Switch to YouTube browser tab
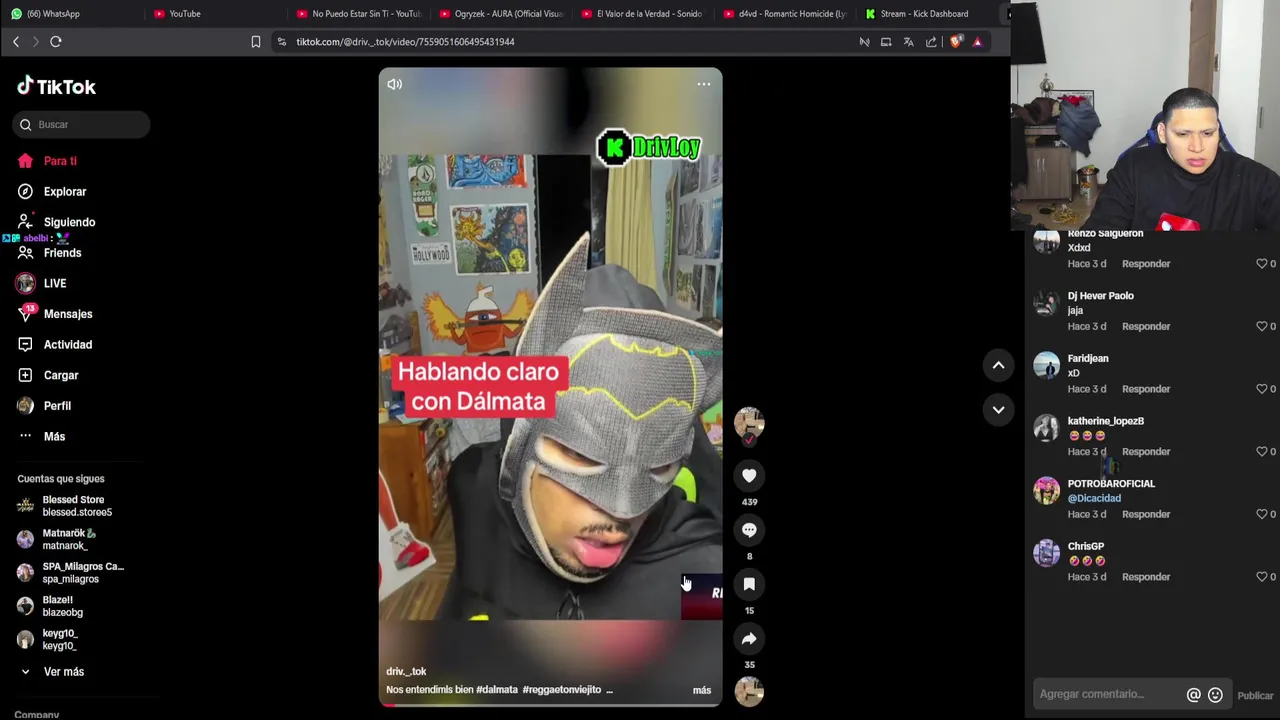Viewport: 1280px width, 720px height. pyautogui.click(x=185, y=14)
